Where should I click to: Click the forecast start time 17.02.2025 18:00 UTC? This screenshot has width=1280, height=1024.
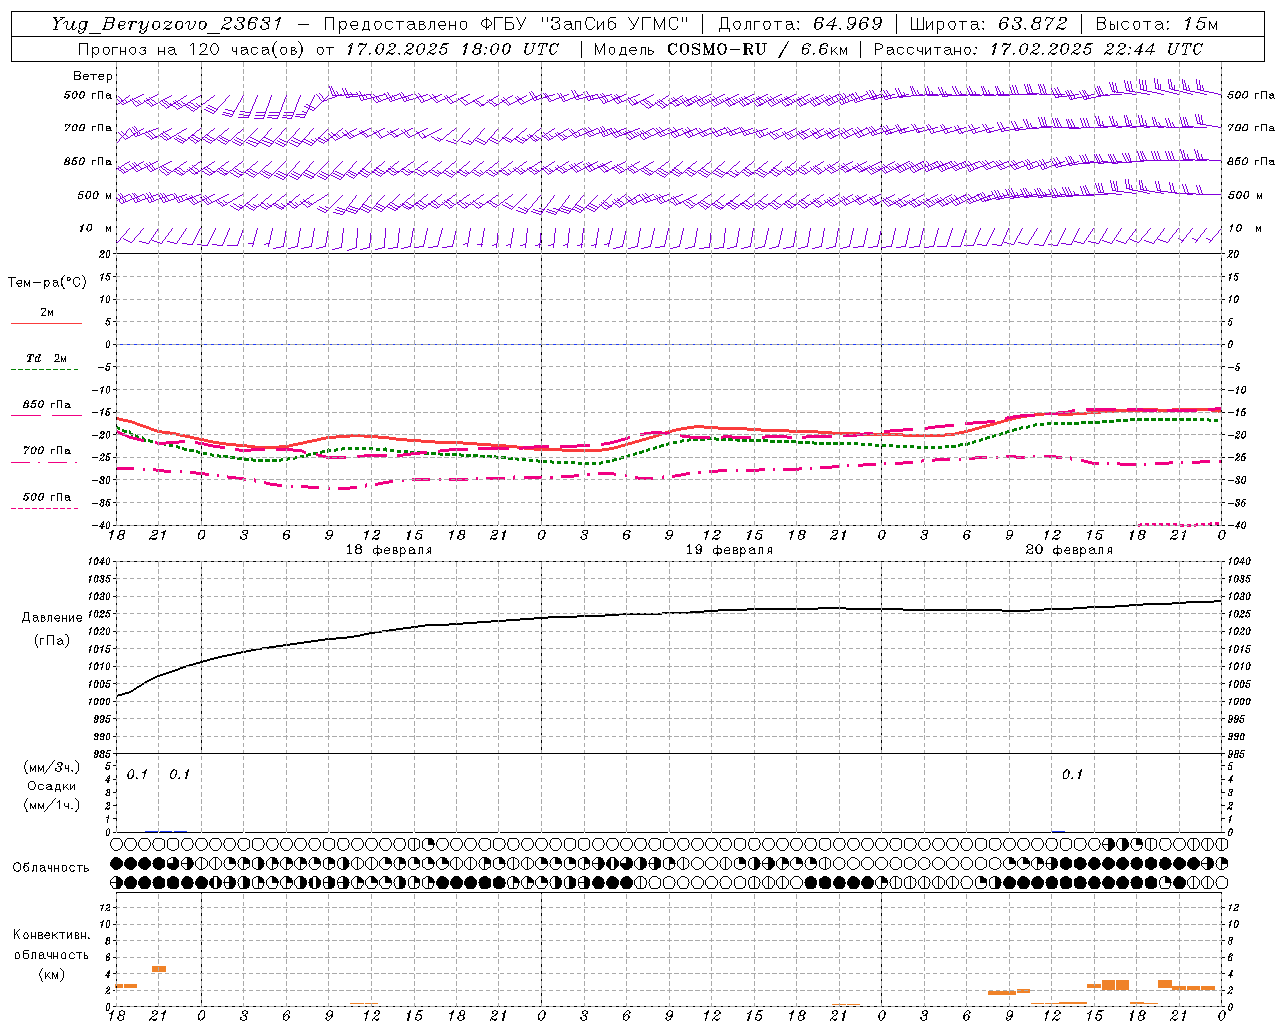pos(452,49)
